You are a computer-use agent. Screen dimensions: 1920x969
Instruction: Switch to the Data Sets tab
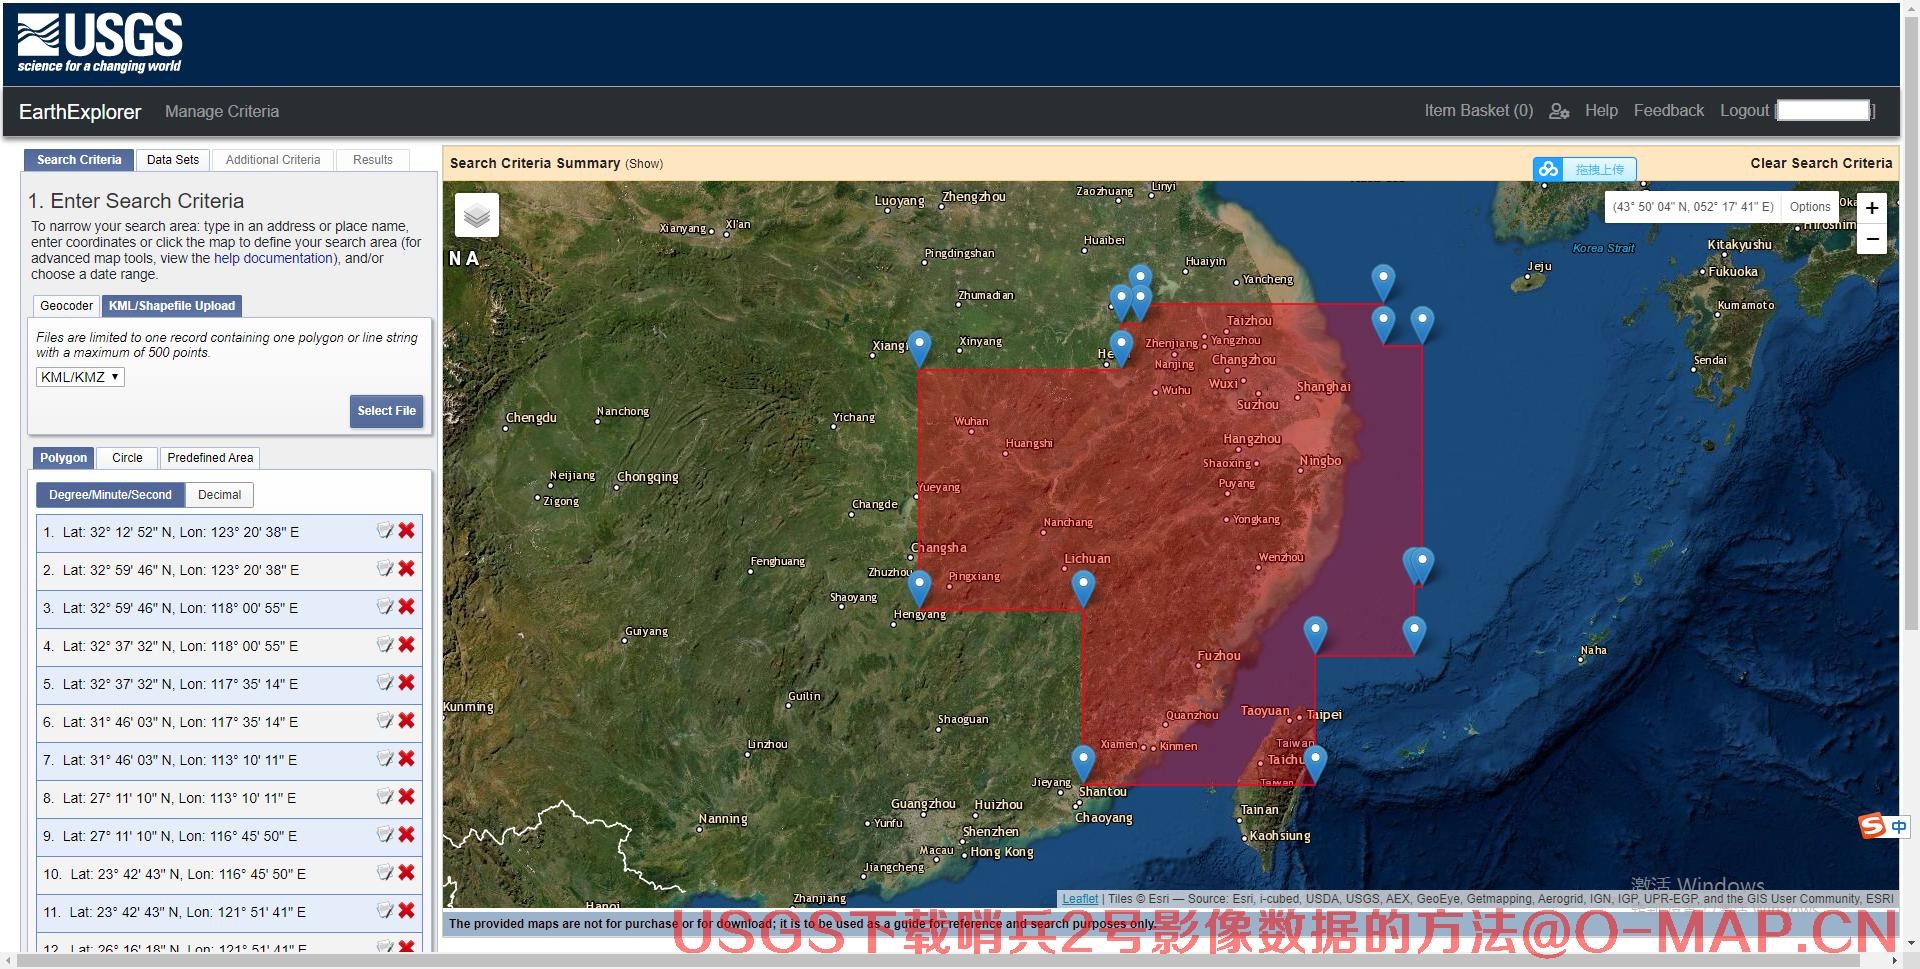[x=173, y=160]
